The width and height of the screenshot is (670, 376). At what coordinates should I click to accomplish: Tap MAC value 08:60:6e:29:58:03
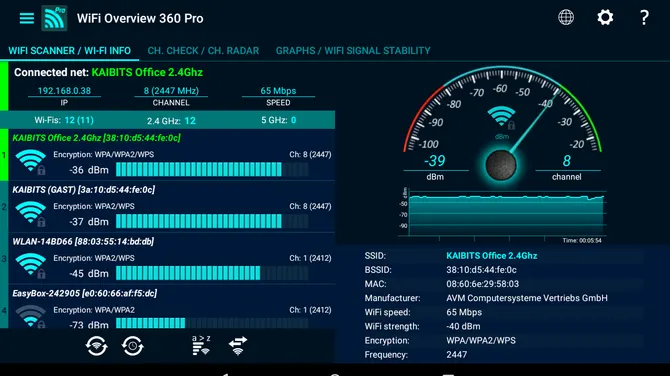pos(482,284)
